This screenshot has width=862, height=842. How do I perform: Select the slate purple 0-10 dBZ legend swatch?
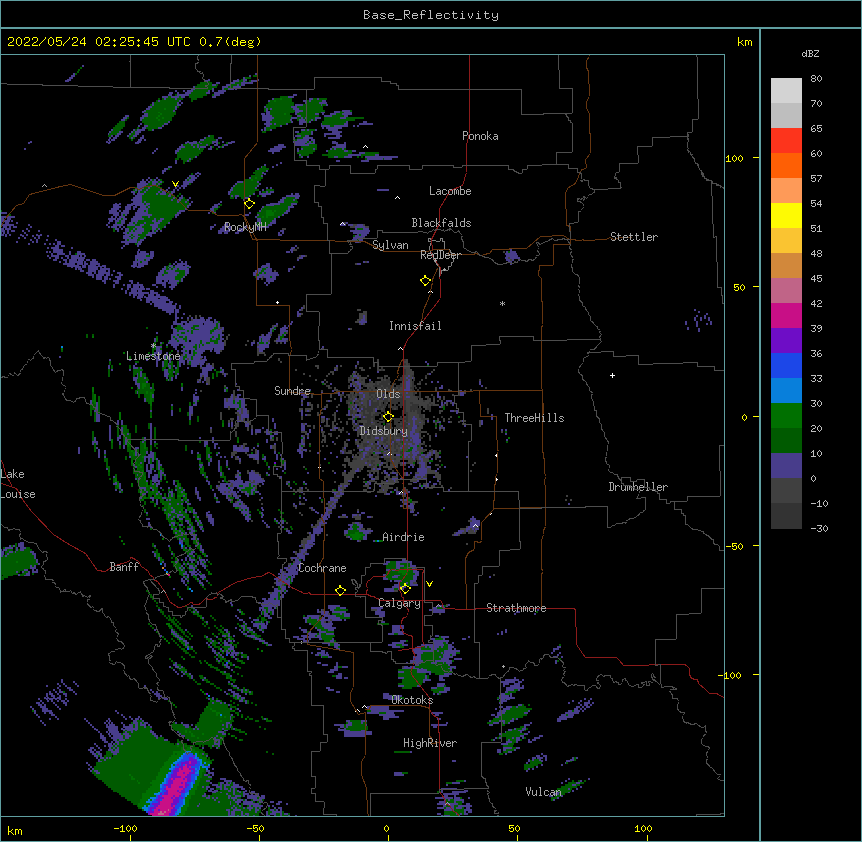coord(786,466)
